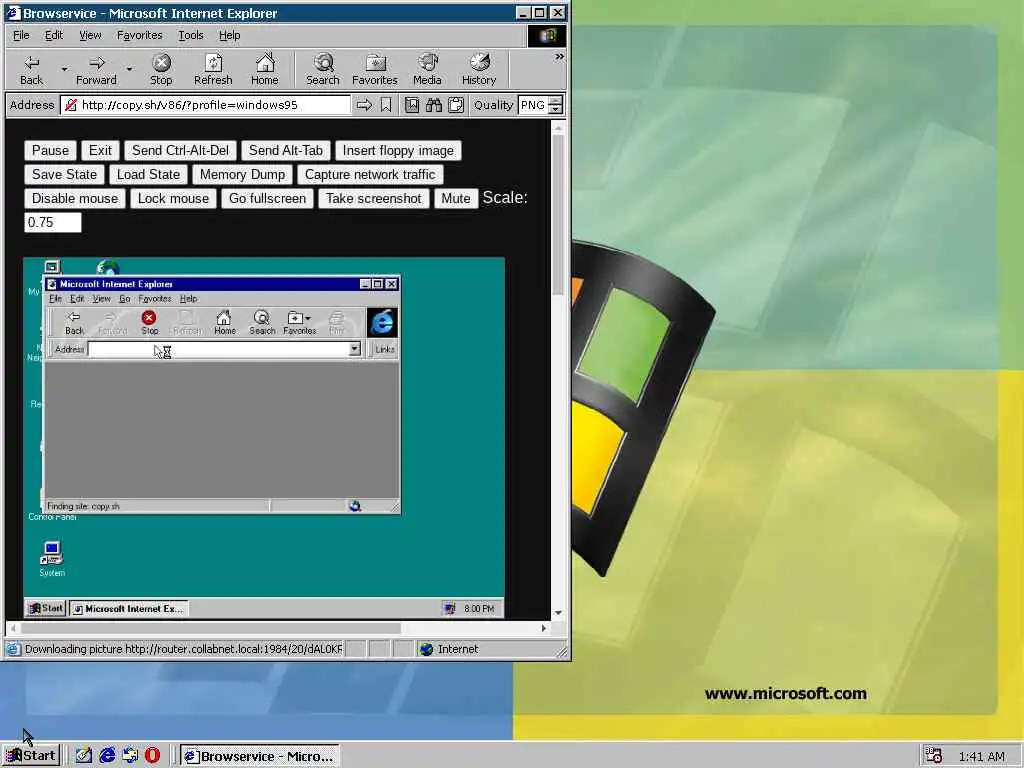Click the System icon on emulated desktop
This screenshot has width=1024, height=768.
(52, 559)
